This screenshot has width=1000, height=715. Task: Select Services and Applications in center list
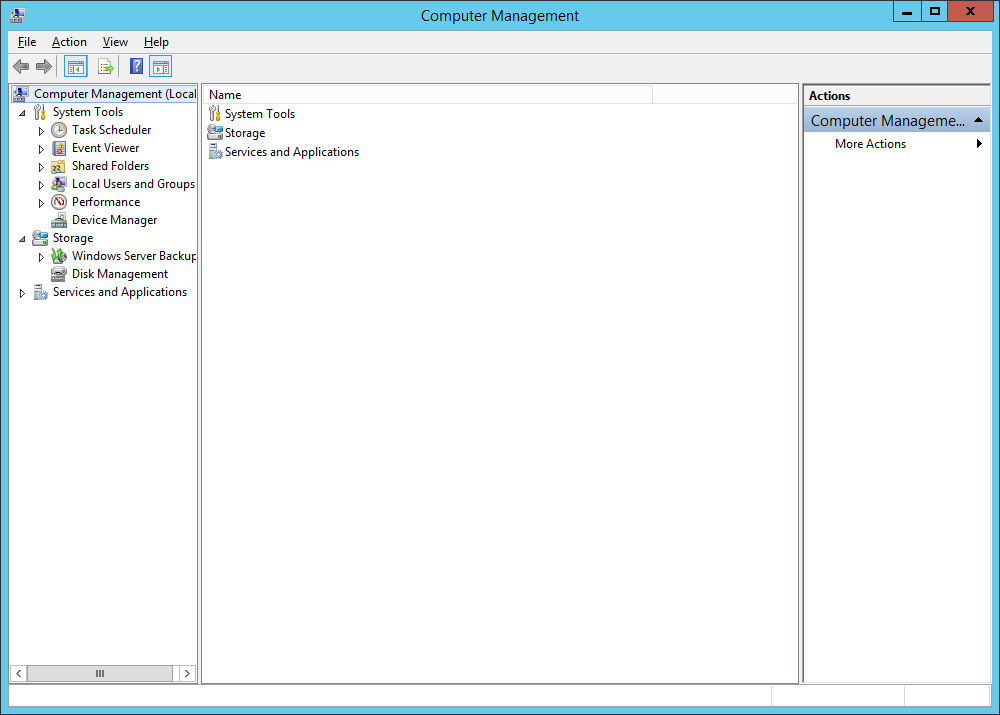291,152
